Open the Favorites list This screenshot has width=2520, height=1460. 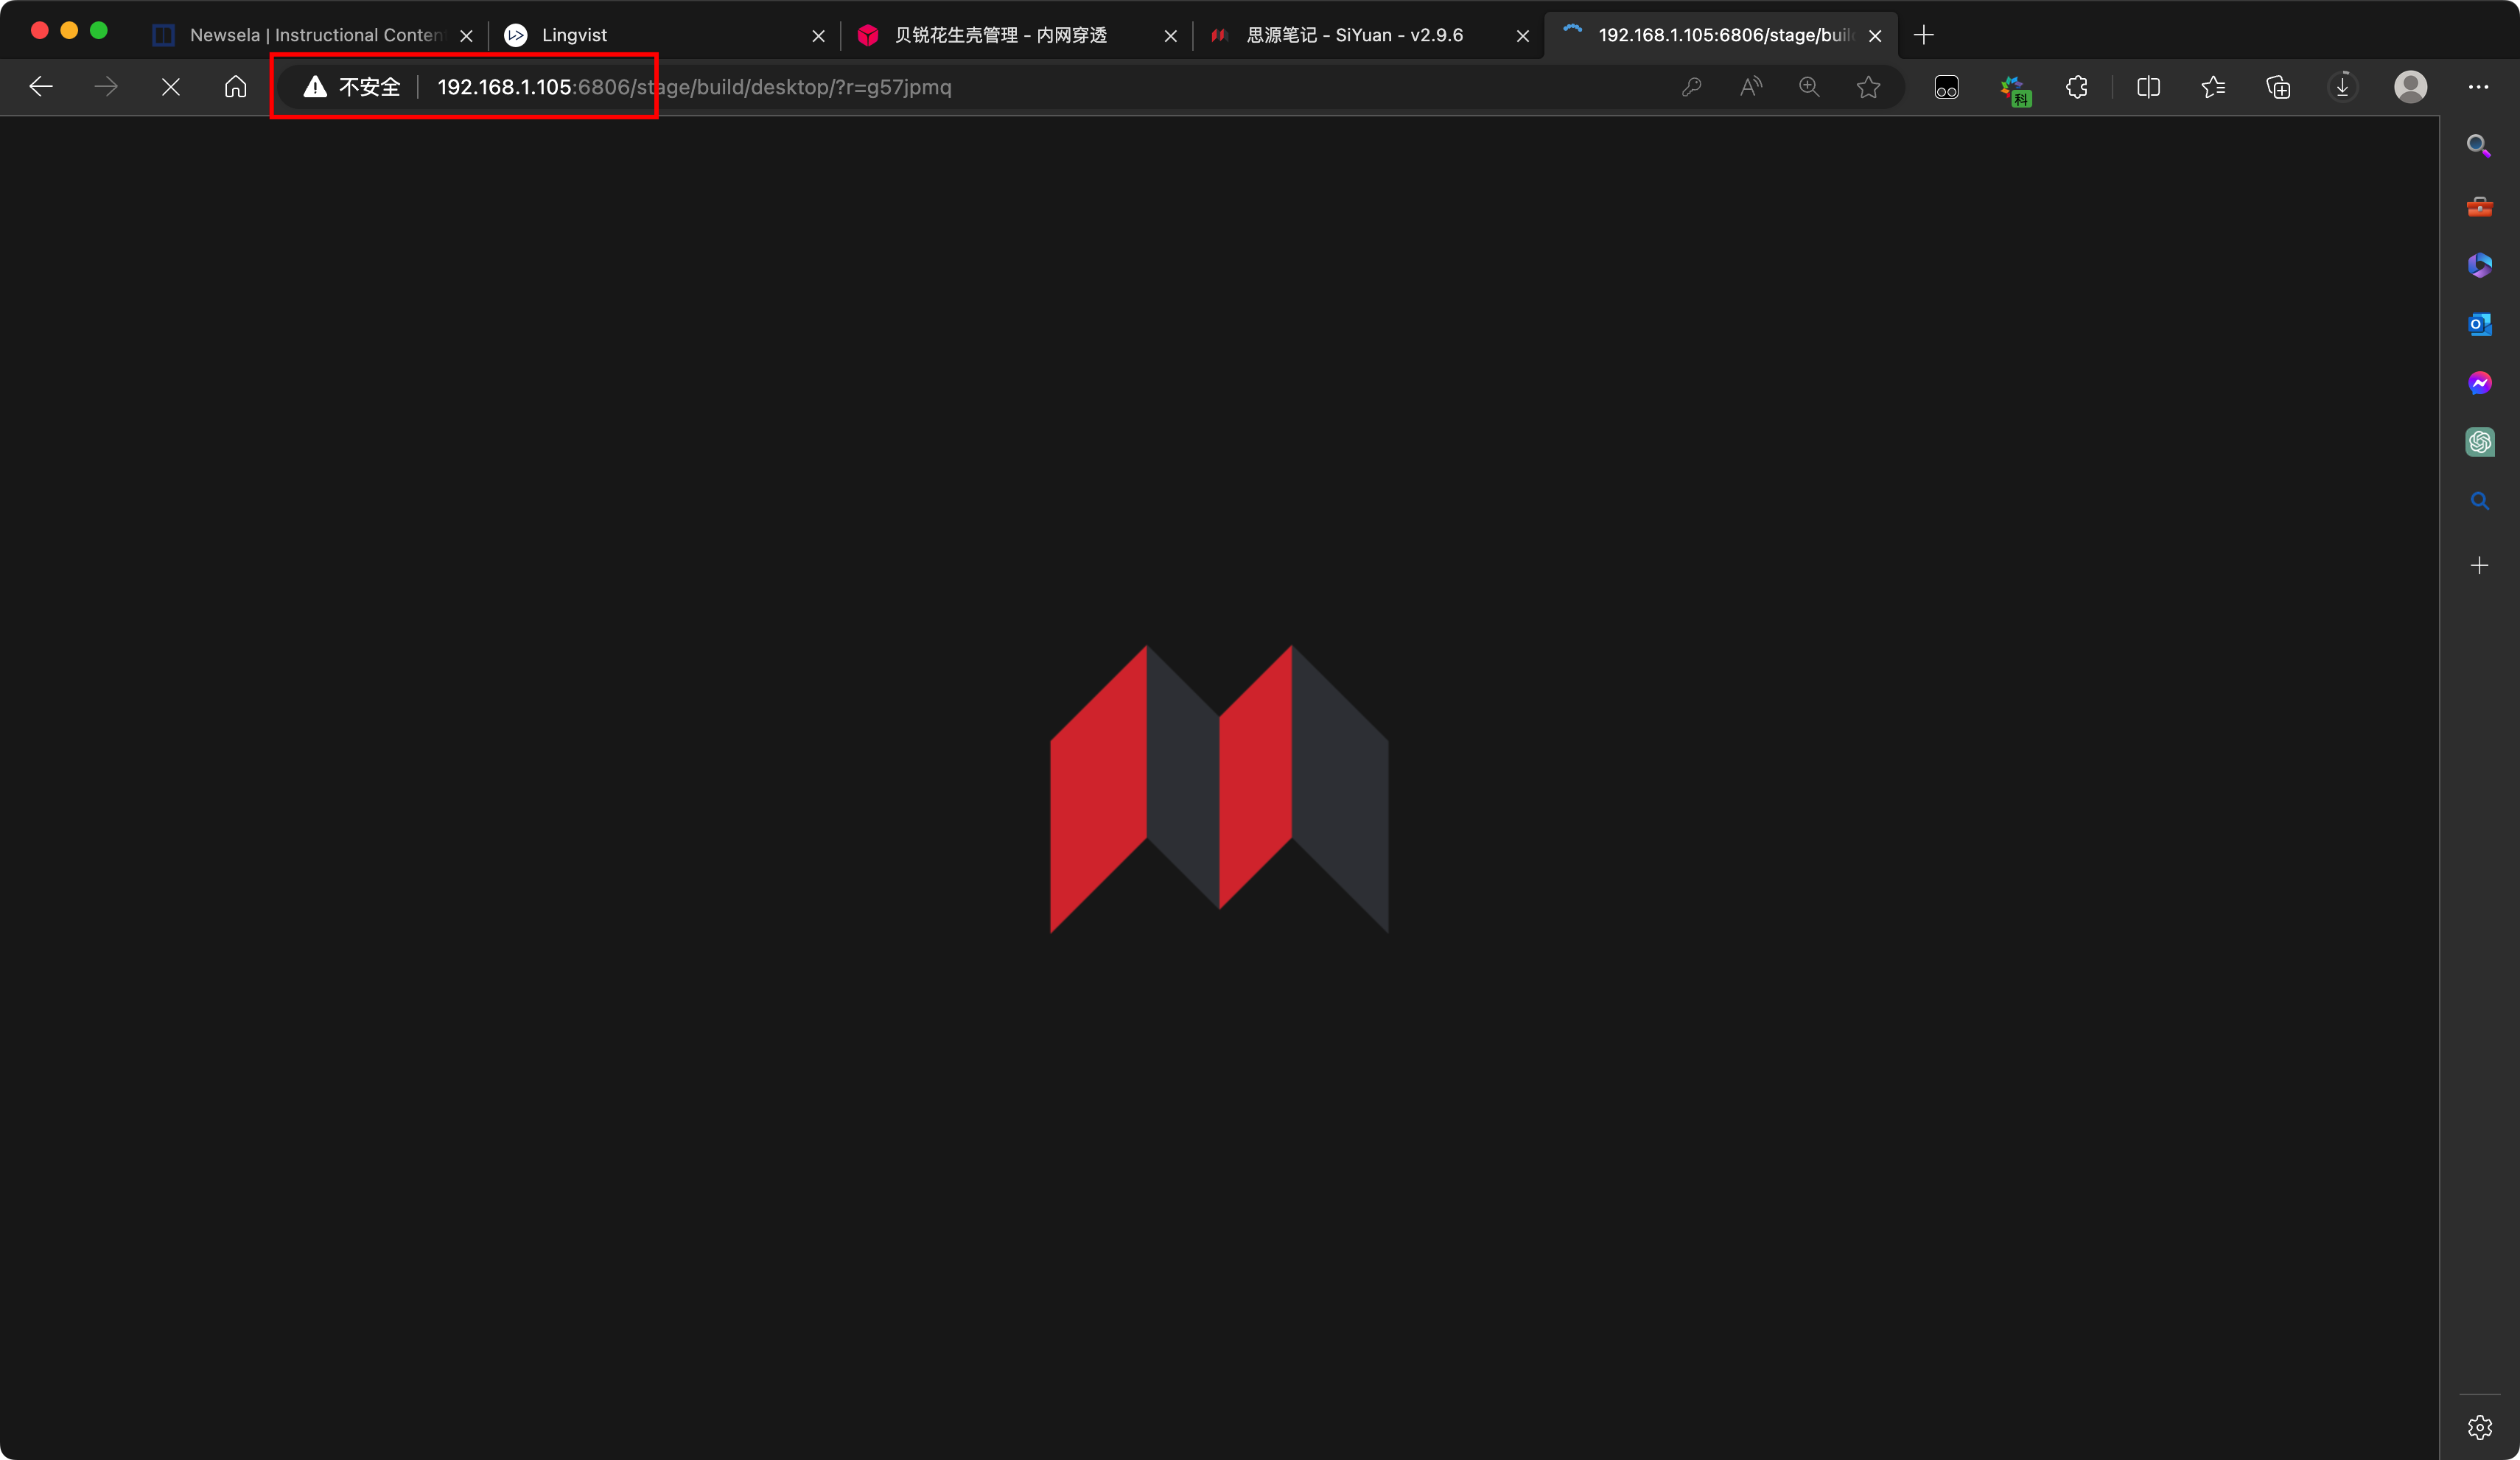tap(2213, 87)
